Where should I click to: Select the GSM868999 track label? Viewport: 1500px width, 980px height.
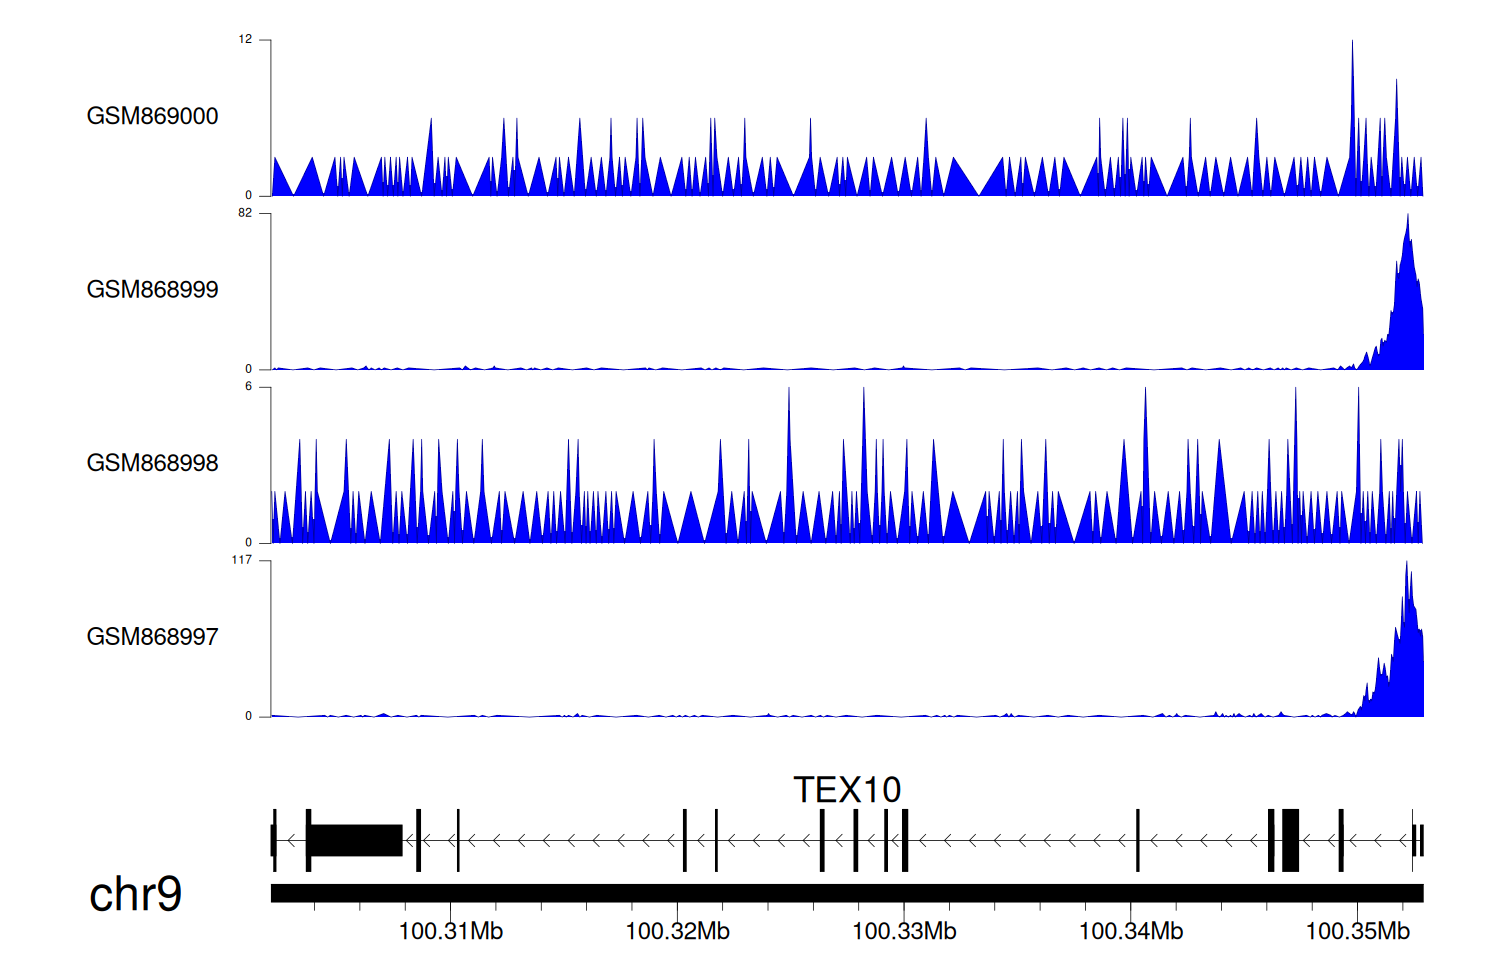[x=152, y=289]
